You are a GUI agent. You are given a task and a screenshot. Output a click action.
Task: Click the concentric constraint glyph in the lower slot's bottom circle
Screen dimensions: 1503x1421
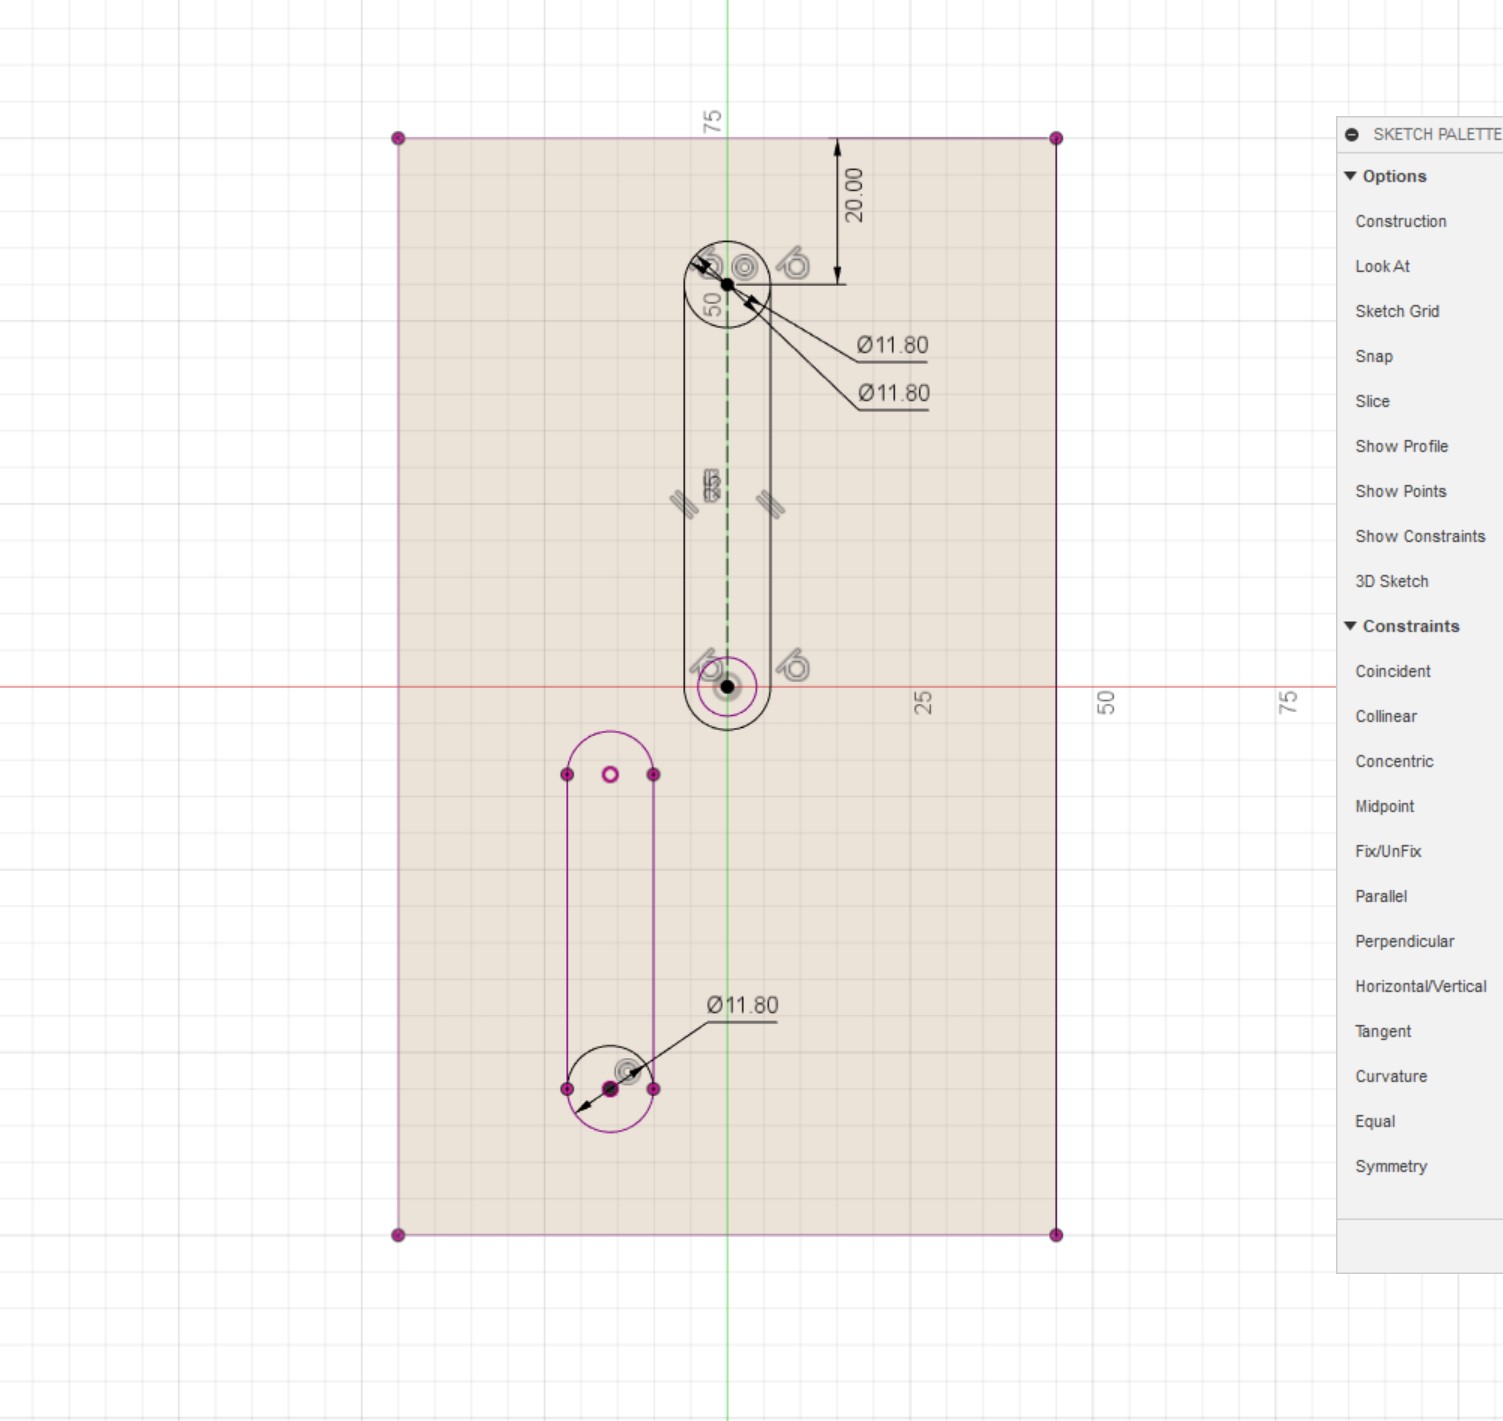pyautogui.click(x=627, y=1071)
